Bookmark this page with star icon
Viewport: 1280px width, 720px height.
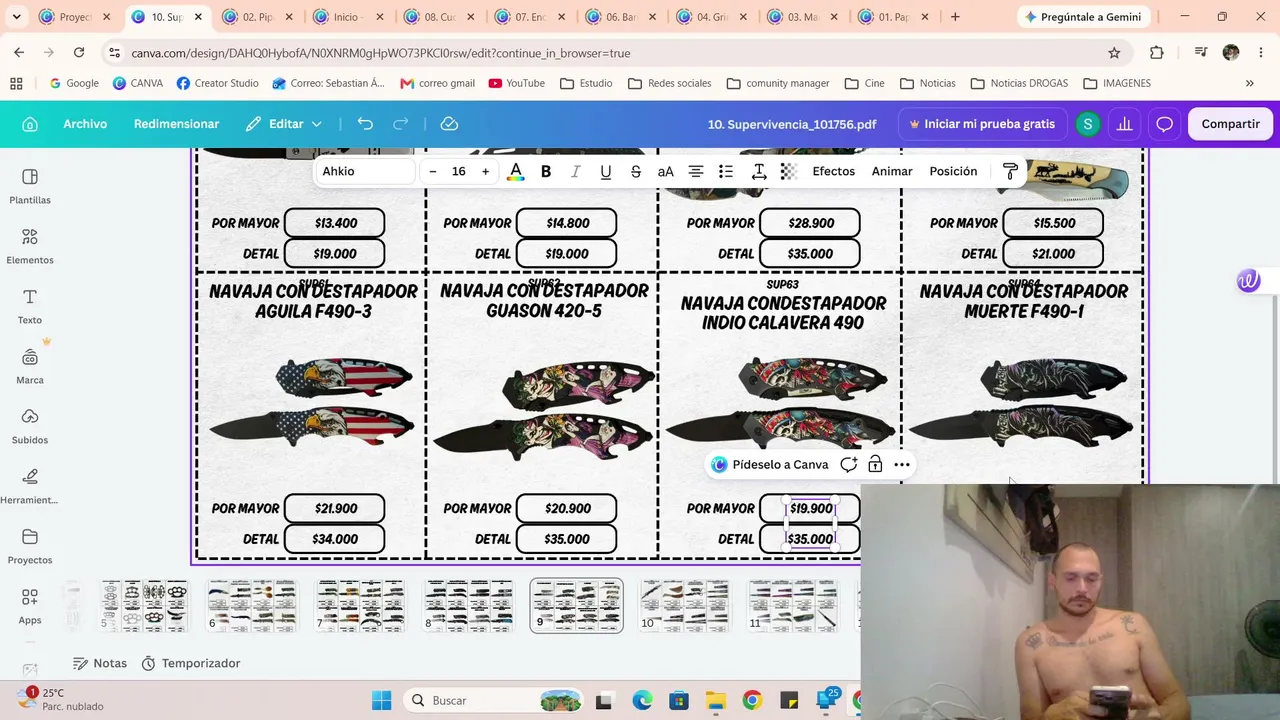tap(1114, 53)
